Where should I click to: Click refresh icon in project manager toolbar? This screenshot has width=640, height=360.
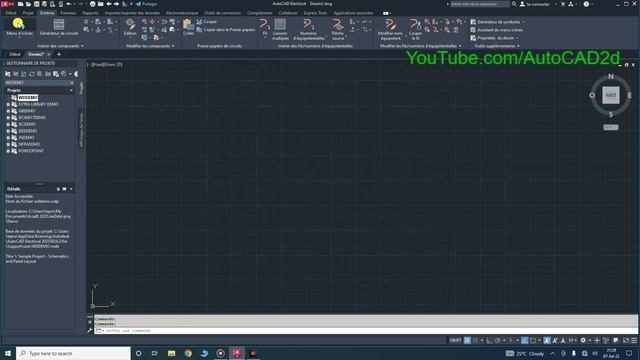(x=31, y=74)
